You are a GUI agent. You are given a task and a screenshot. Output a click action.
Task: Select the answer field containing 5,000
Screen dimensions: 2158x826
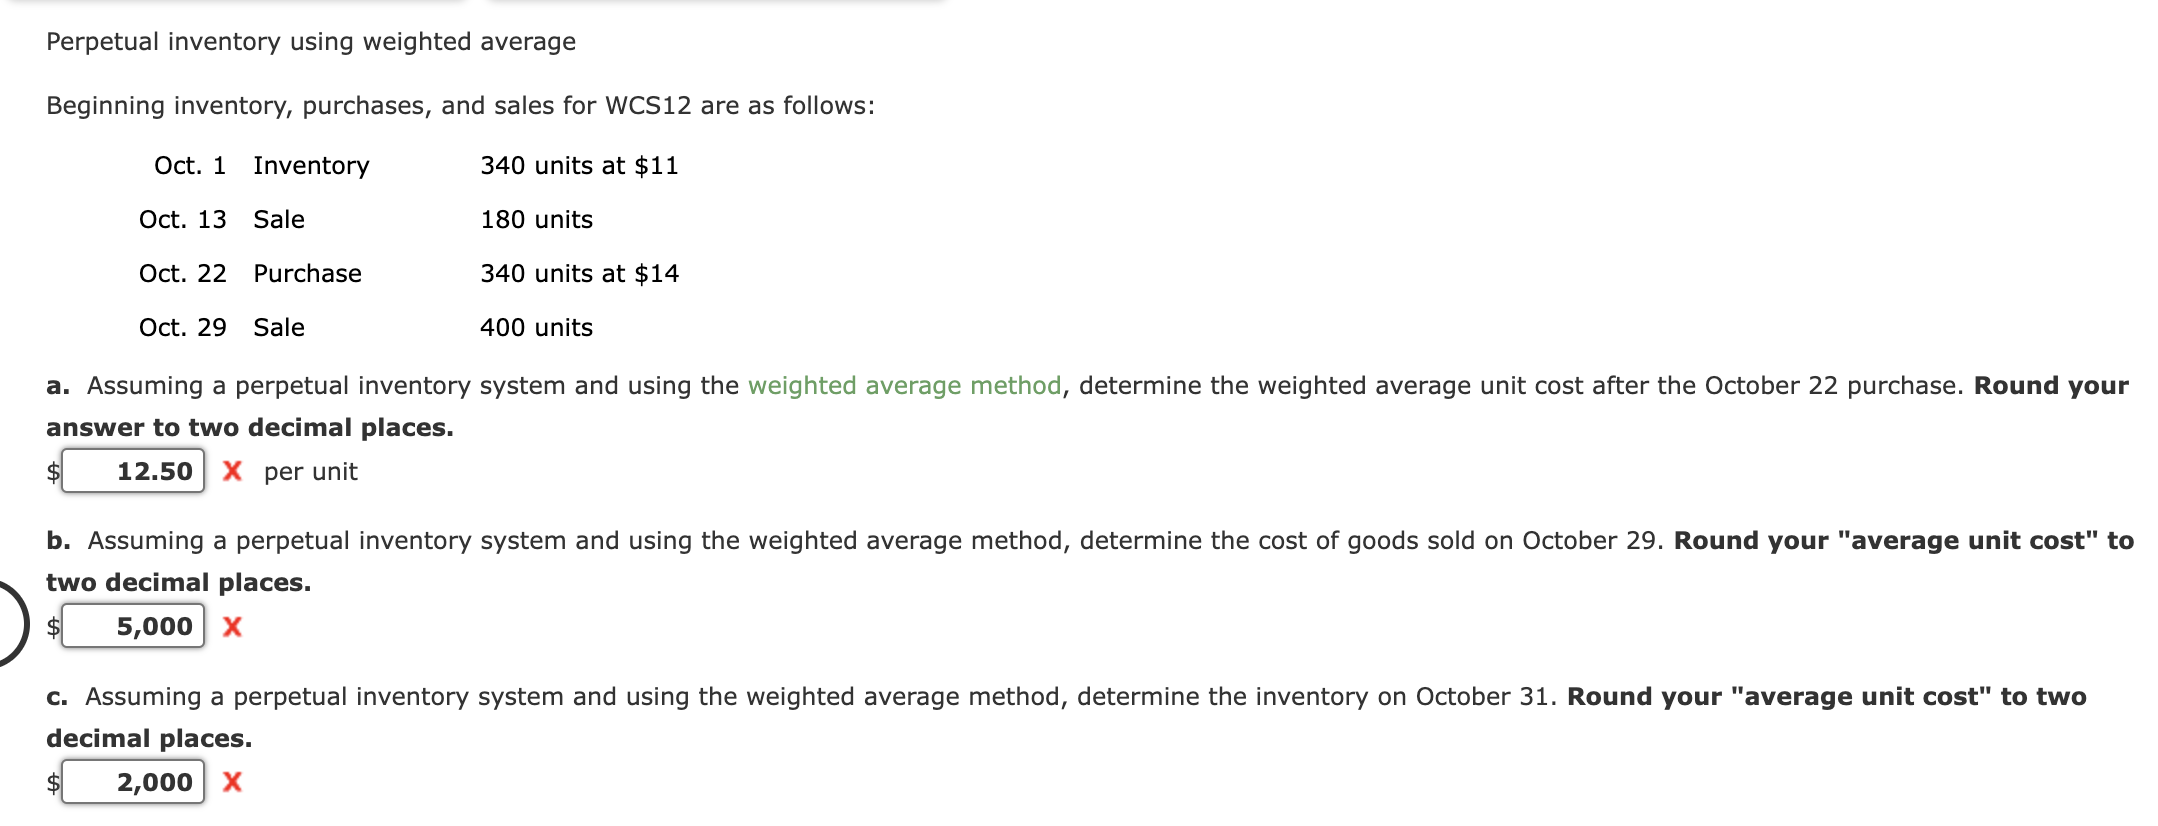(x=135, y=627)
